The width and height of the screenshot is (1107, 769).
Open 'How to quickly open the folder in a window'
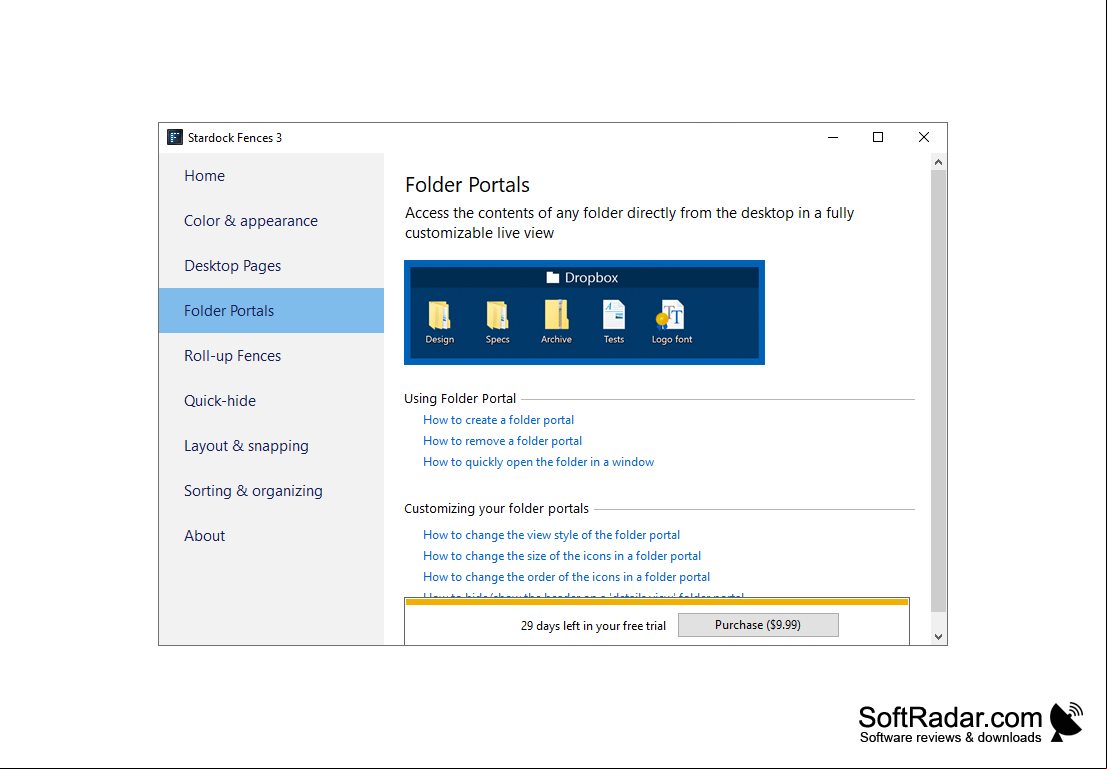click(539, 462)
